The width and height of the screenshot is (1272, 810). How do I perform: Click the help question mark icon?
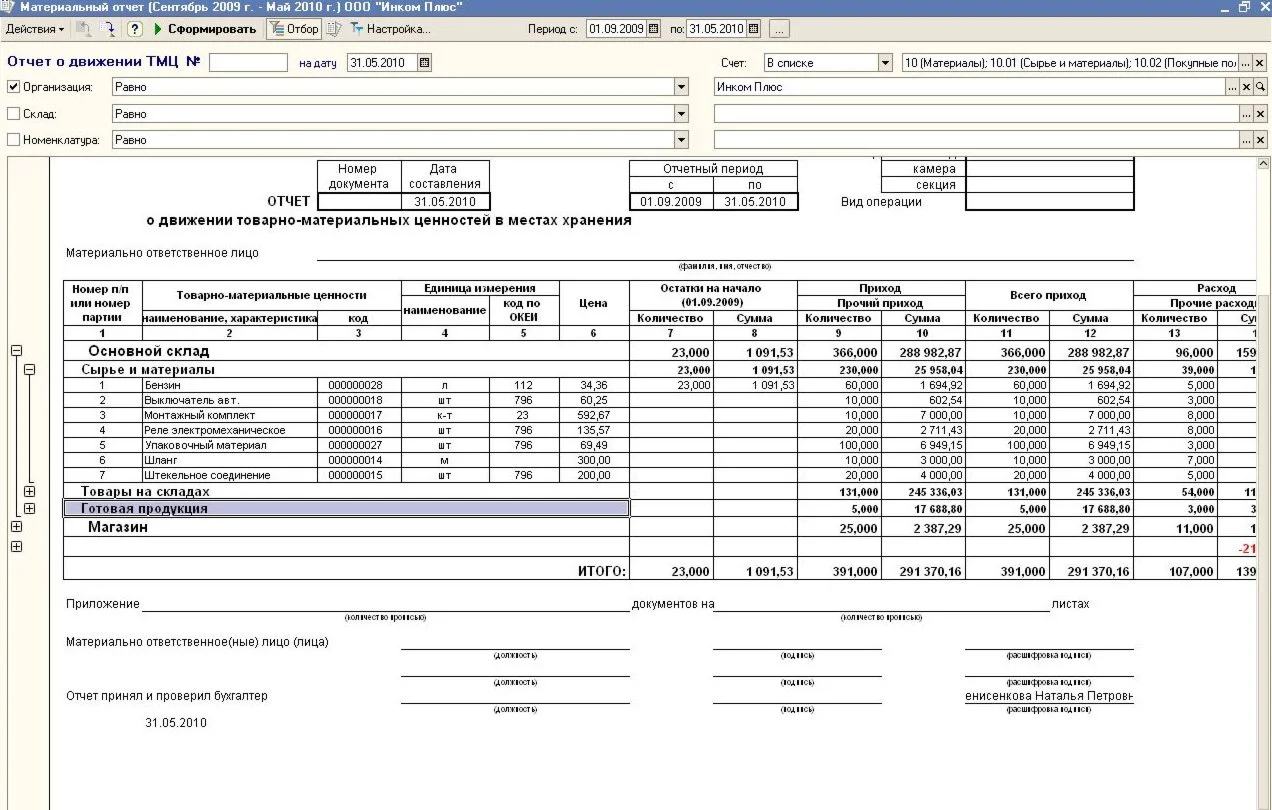point(135,29)
